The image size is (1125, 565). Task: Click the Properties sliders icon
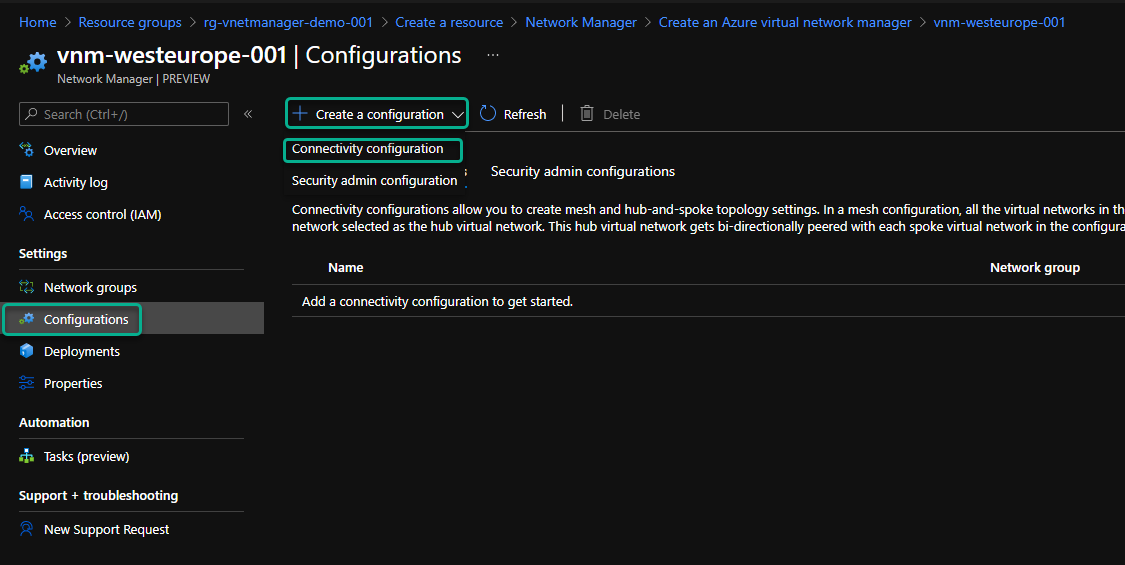tap(27, 383)
